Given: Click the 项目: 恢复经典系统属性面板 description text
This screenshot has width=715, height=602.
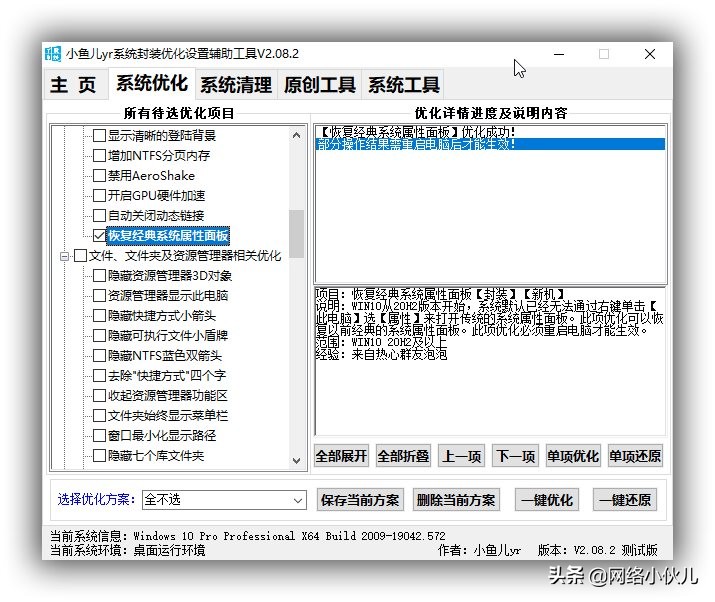Looking at the screenshot, I should 441,294.
